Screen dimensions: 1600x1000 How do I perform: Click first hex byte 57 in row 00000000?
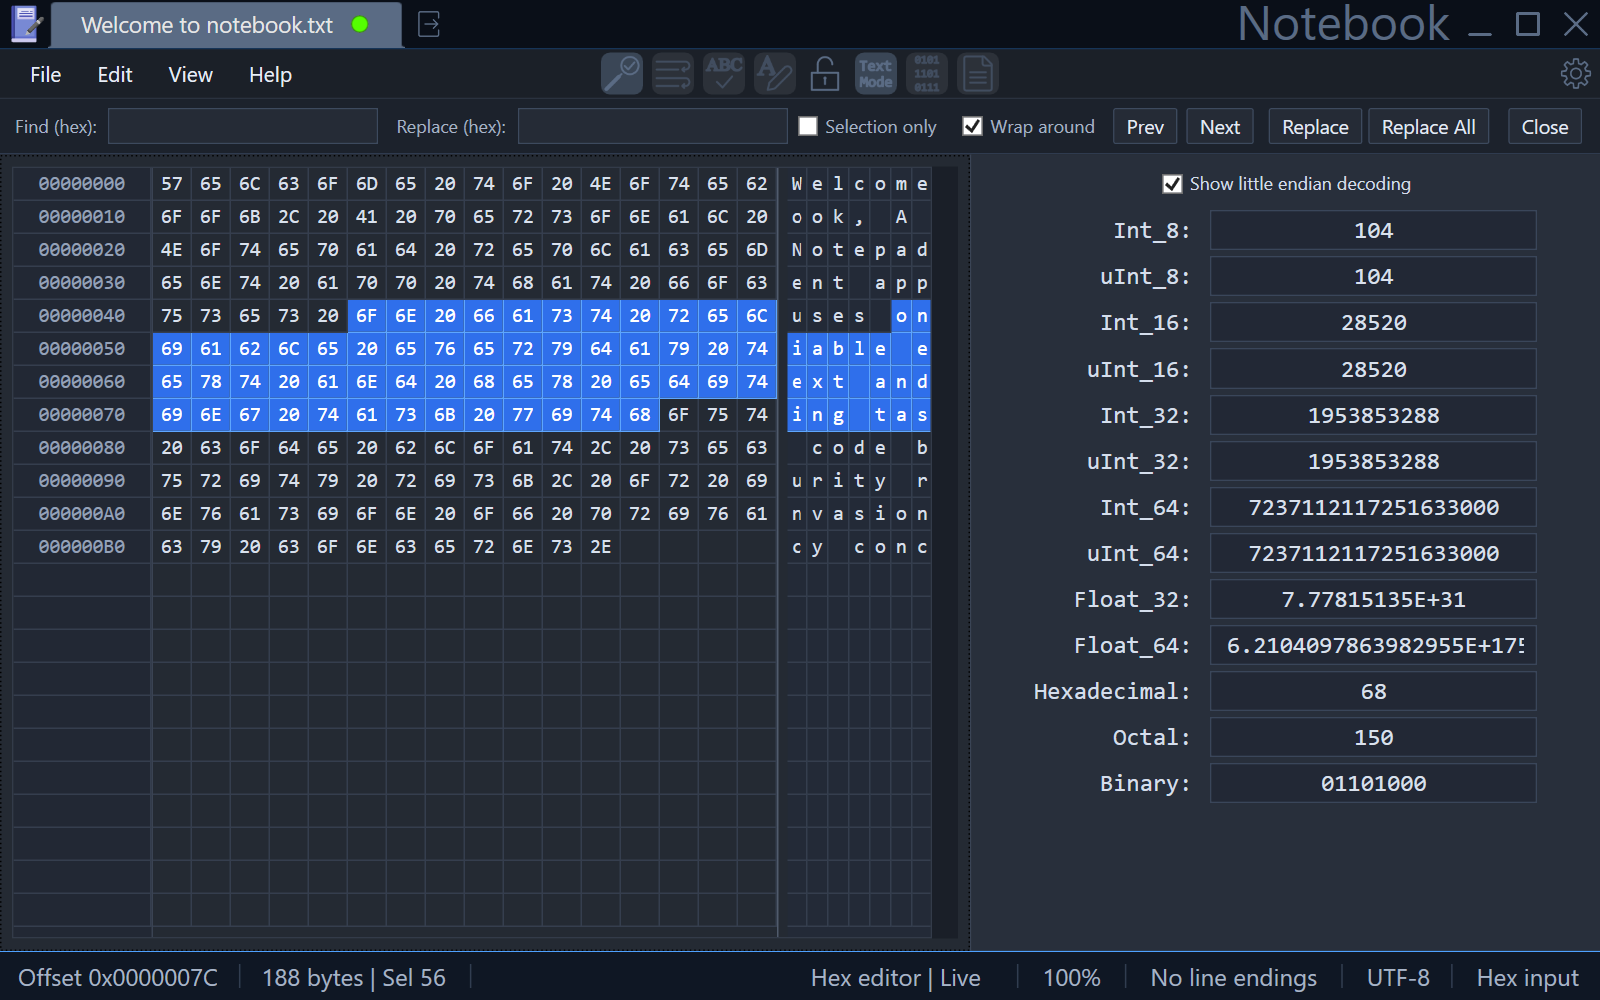click(172, 184)
